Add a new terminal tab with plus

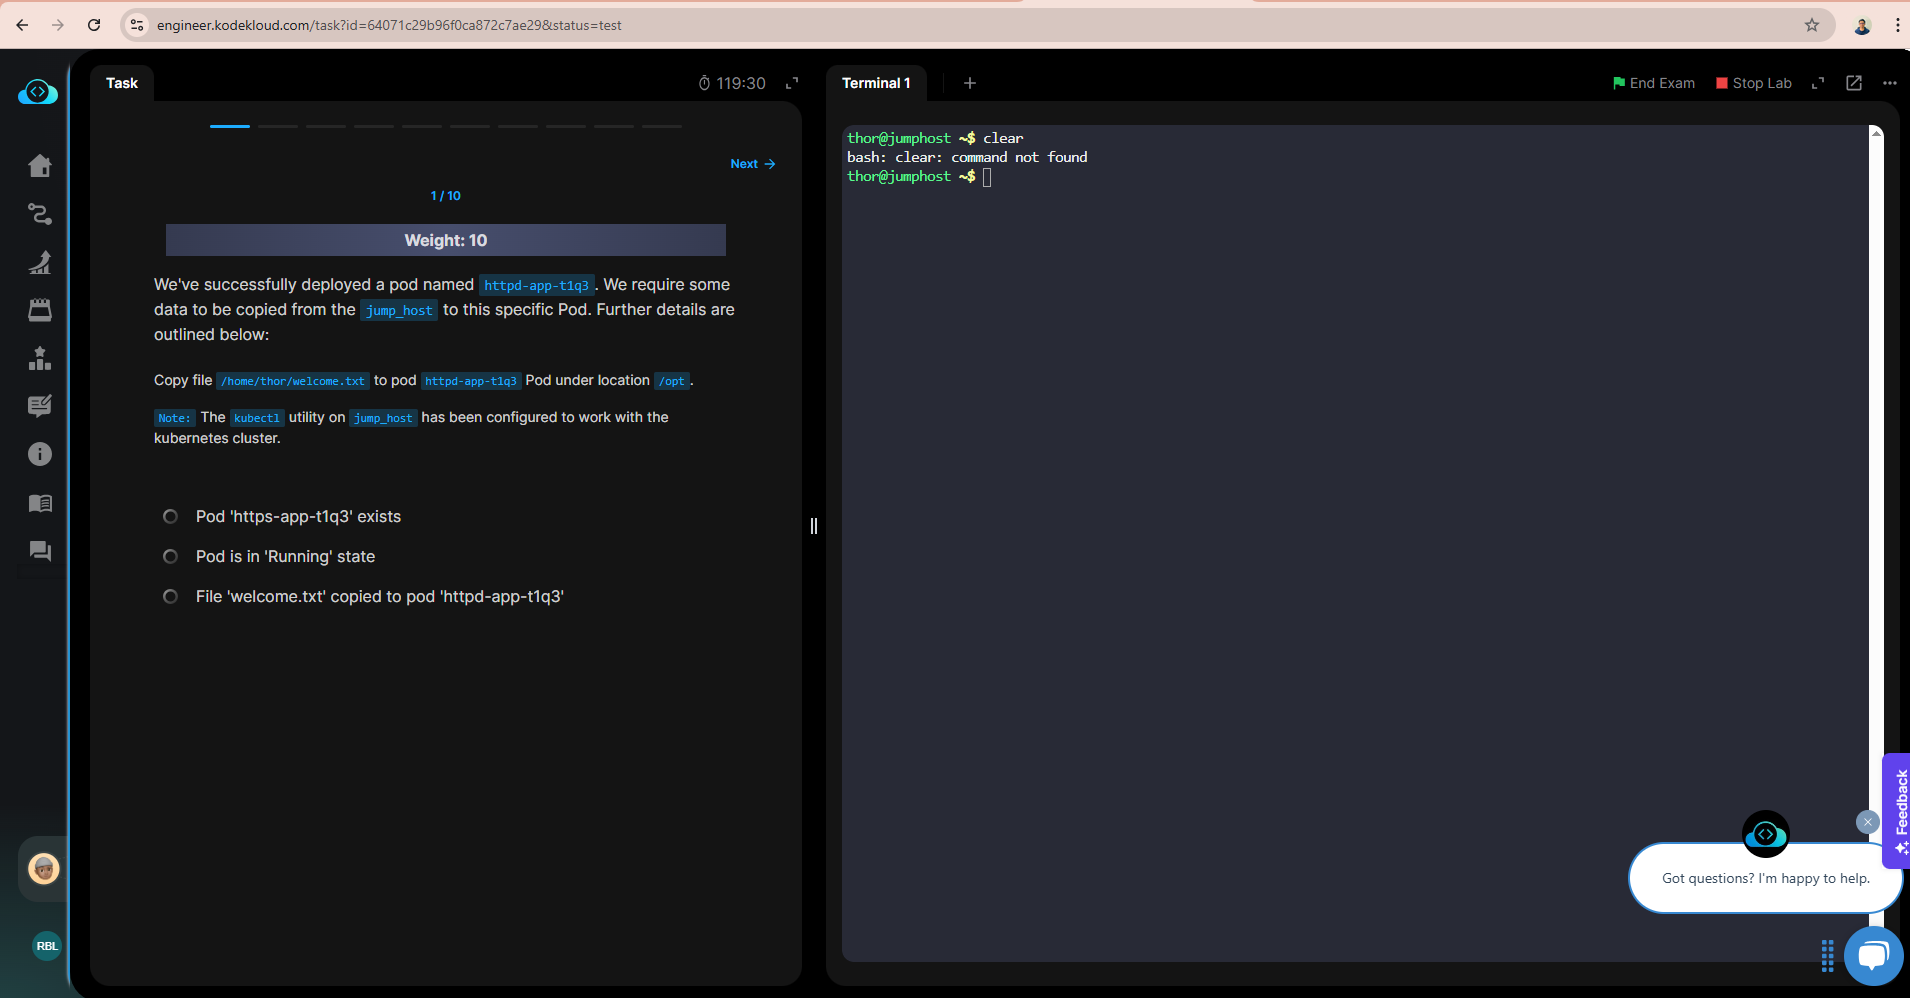(x=969, y=83)
